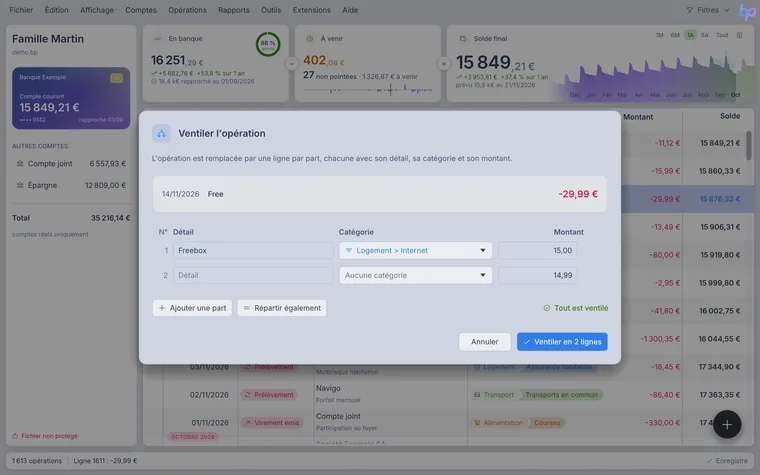This screenshot has width=760, height=475.
Task: Confirm with Ventiler en 2 lignes button
Action: pos(562,342)
